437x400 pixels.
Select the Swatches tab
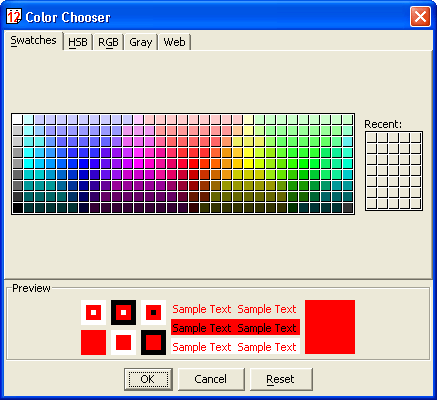click(x=33, y=41)
